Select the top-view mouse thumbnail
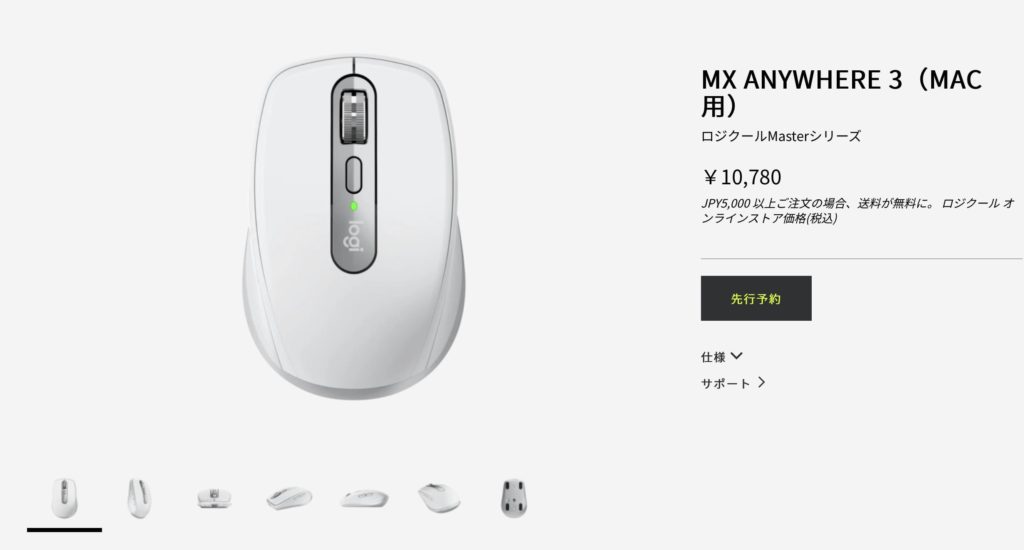 pos(64,498)
